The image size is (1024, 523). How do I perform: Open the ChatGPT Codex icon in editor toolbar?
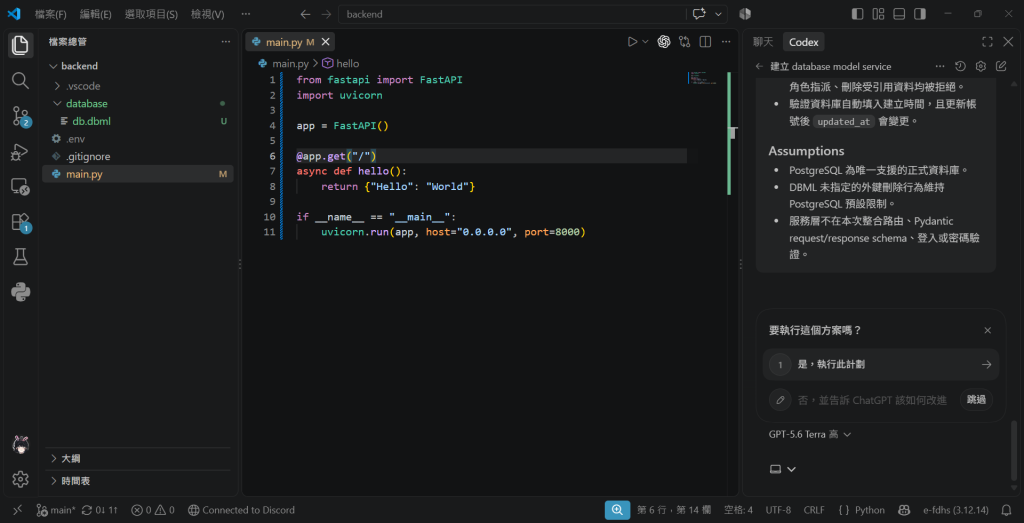(x=664, y=42)
